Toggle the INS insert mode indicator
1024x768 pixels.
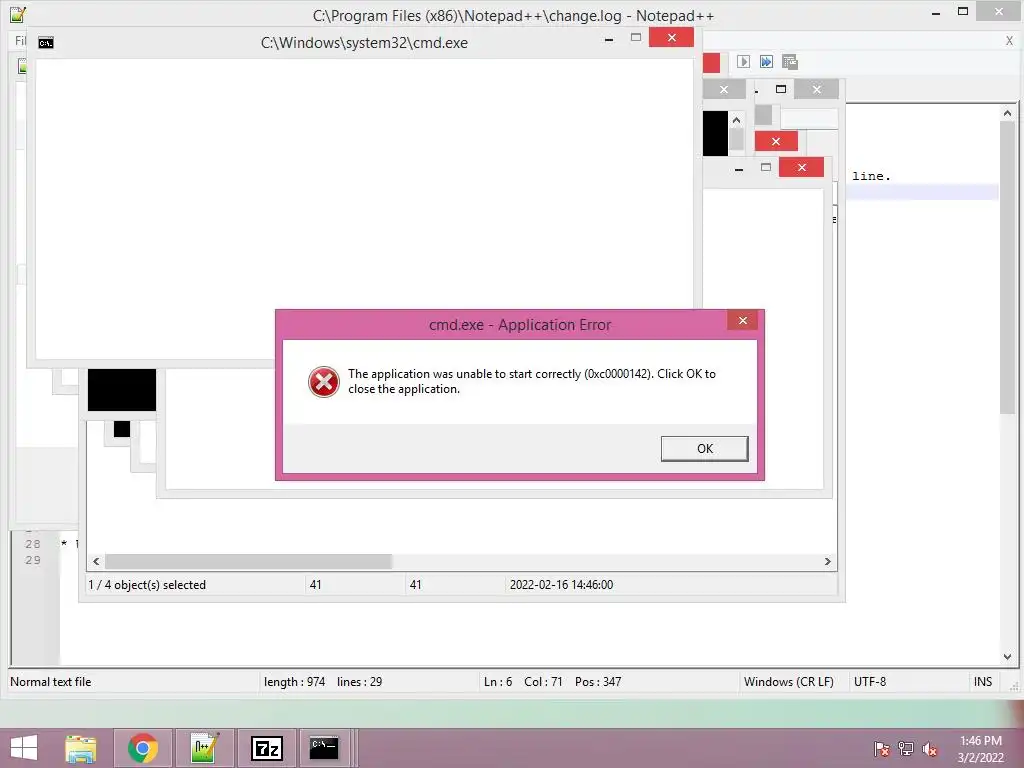tap(982, 682)
